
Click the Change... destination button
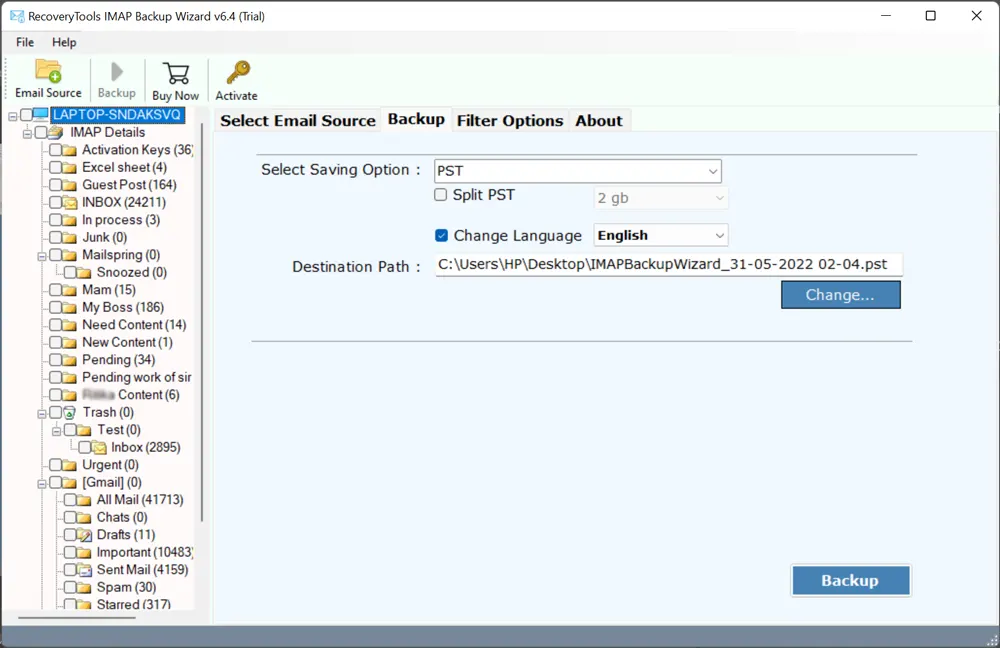[840, 295]
